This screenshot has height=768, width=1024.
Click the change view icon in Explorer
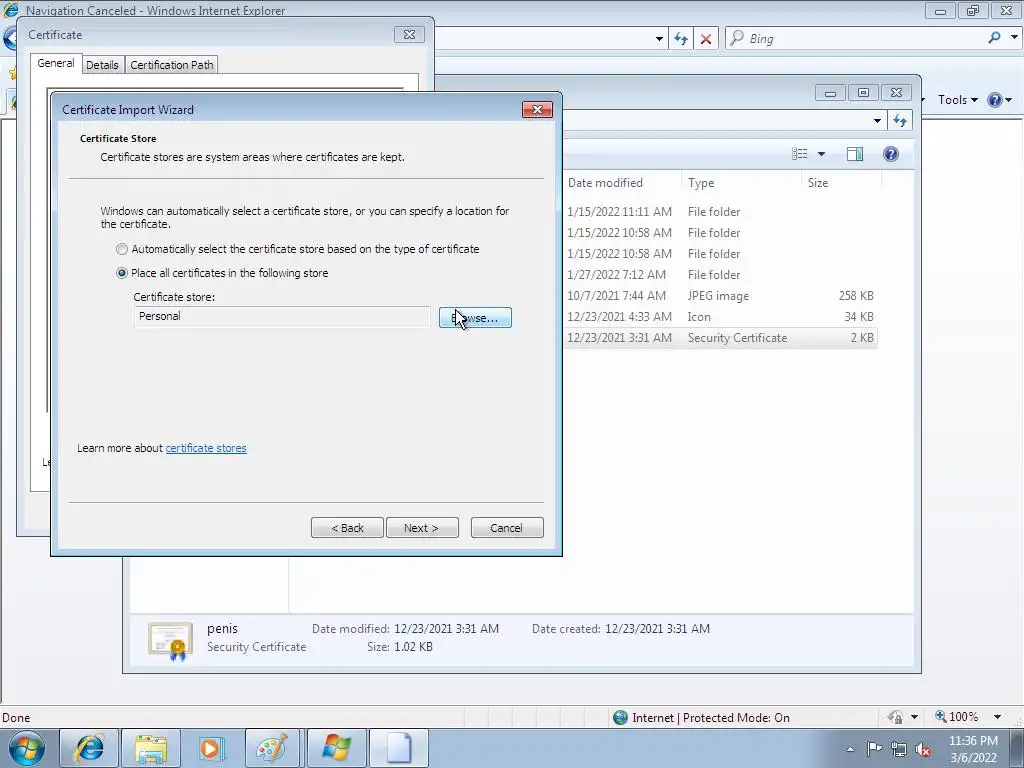(800, 153)
